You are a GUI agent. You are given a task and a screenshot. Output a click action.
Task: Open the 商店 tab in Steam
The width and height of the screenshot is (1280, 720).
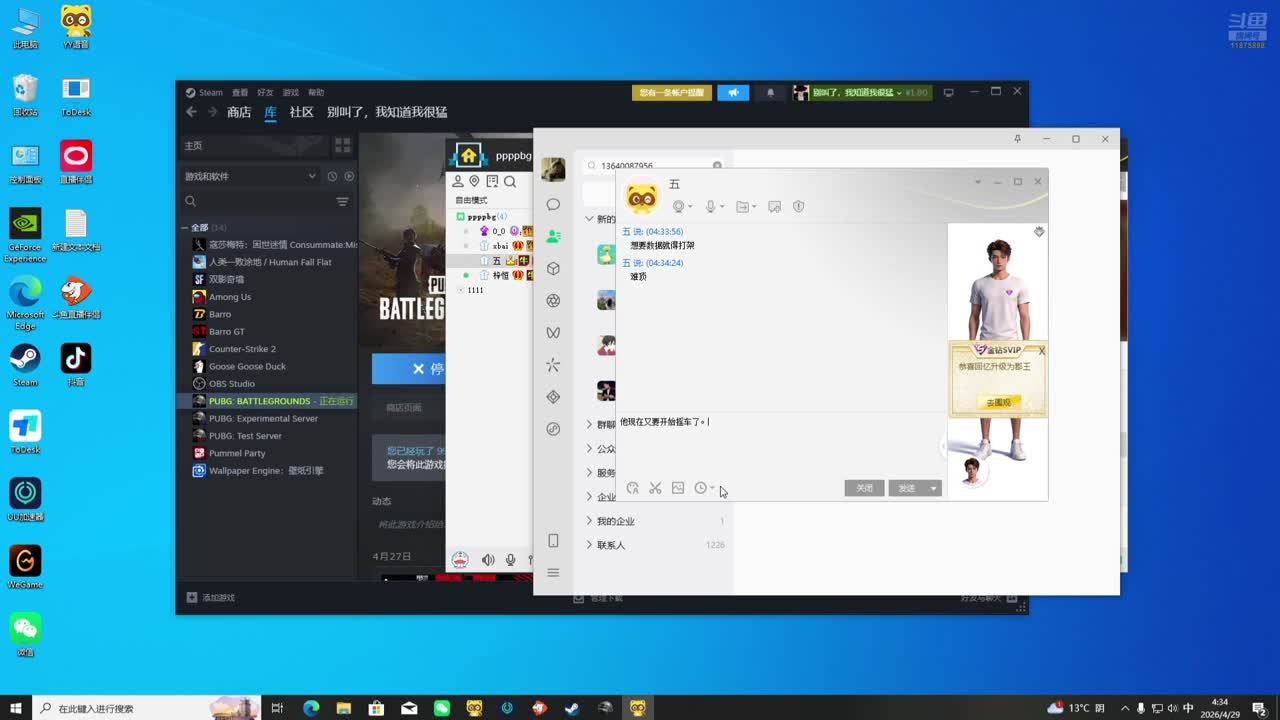pyautogui.click(x=239, y=112)
